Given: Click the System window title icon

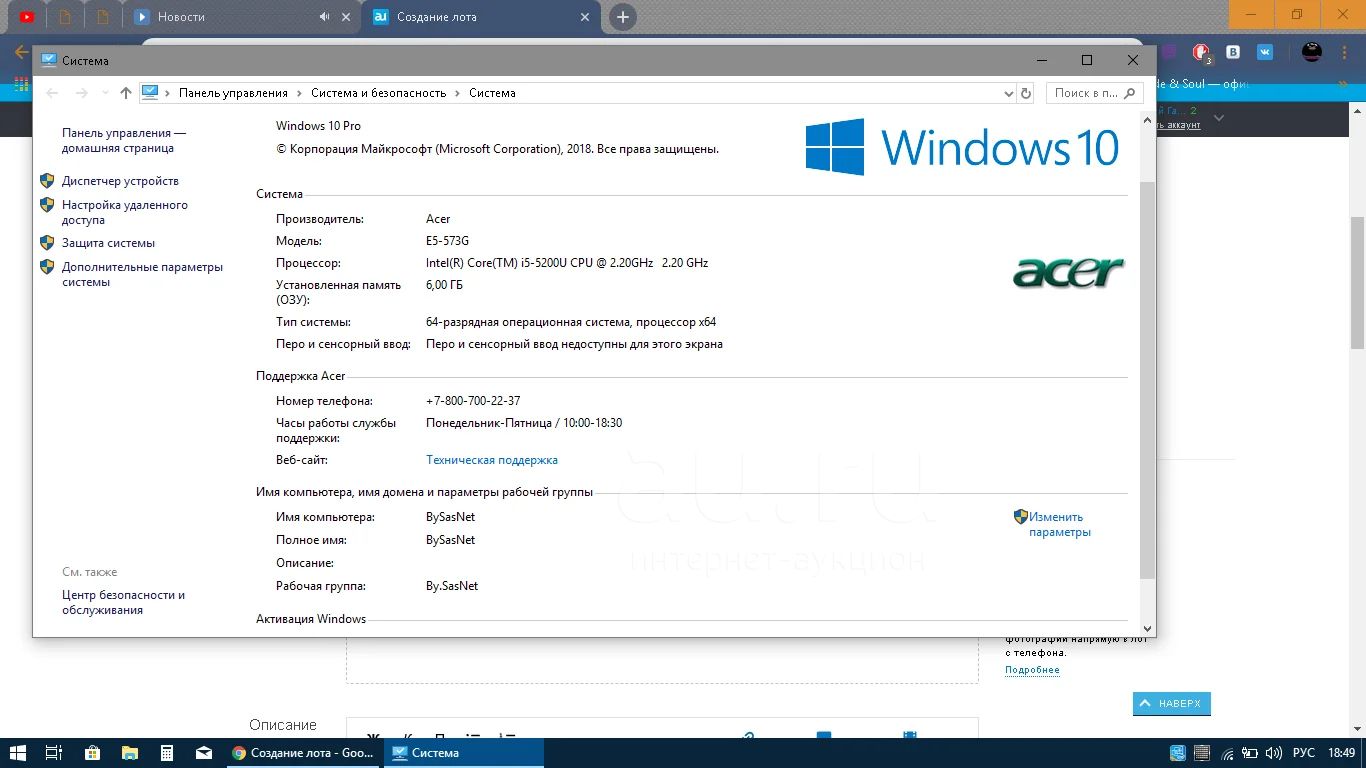Looking at the screenshot, I should (x=48, y=60).
